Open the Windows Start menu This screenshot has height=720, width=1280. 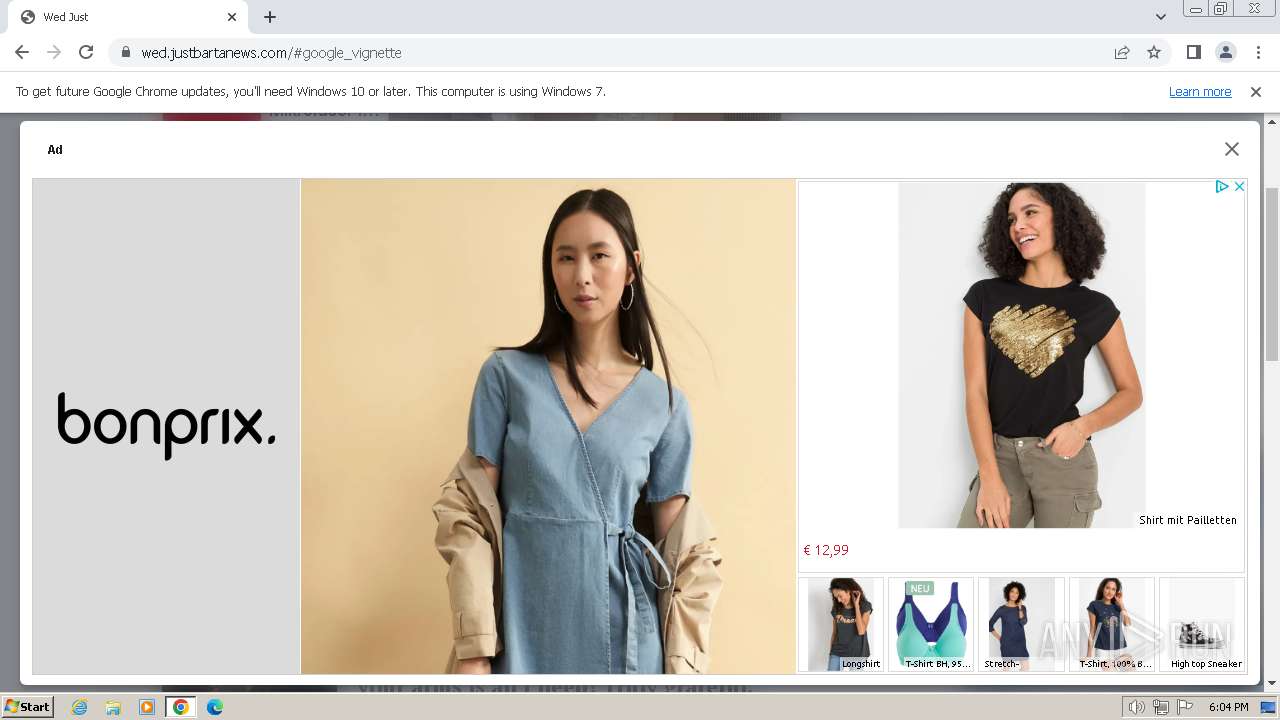point(27,707)
